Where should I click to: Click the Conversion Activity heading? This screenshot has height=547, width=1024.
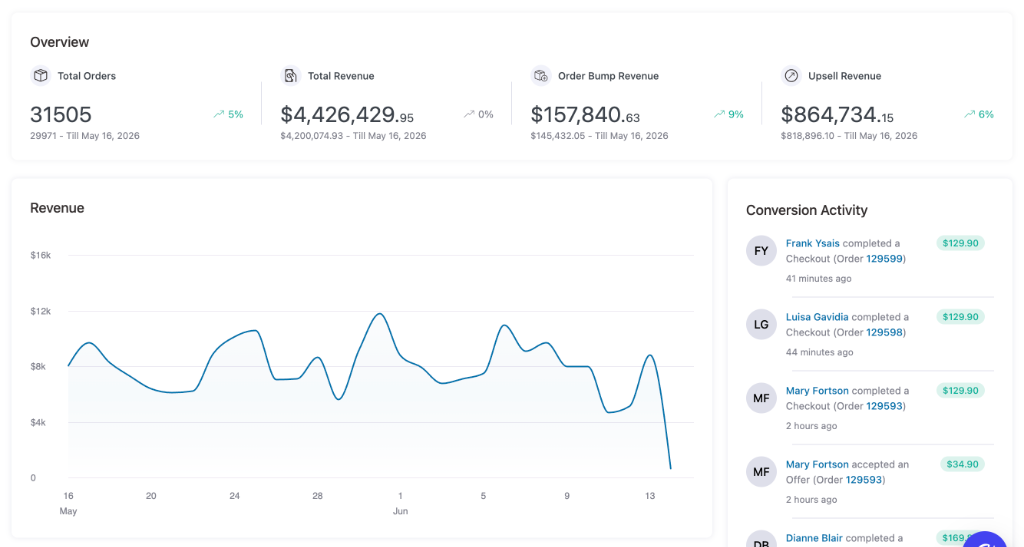(807, 210)
